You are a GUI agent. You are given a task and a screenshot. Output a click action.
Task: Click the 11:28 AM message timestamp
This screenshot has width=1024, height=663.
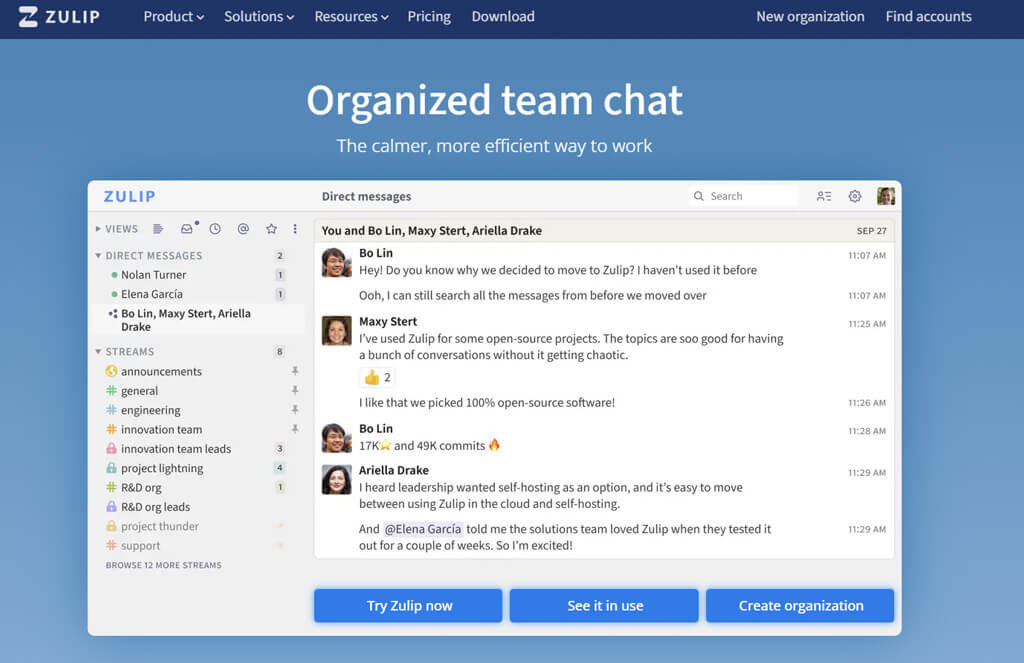tap(867, 431)
